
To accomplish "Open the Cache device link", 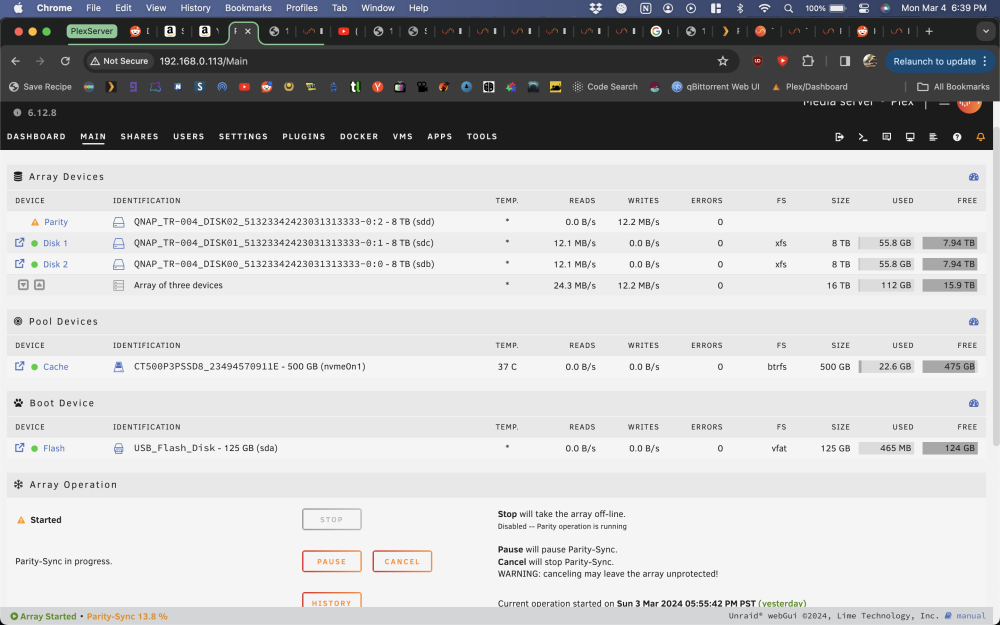I will [55, 367].
